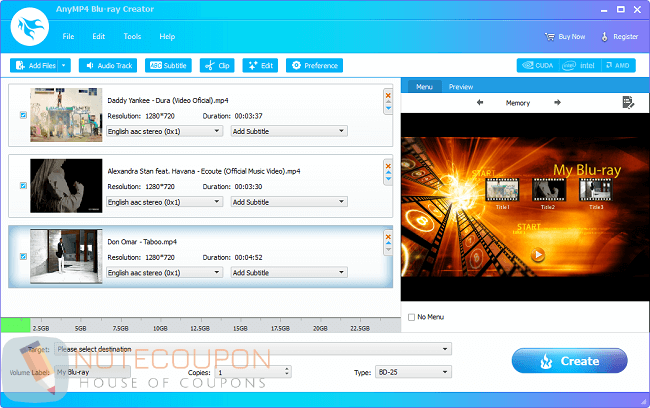Uncheck Alexandra Stan Ecoute video

pos(23,185)
